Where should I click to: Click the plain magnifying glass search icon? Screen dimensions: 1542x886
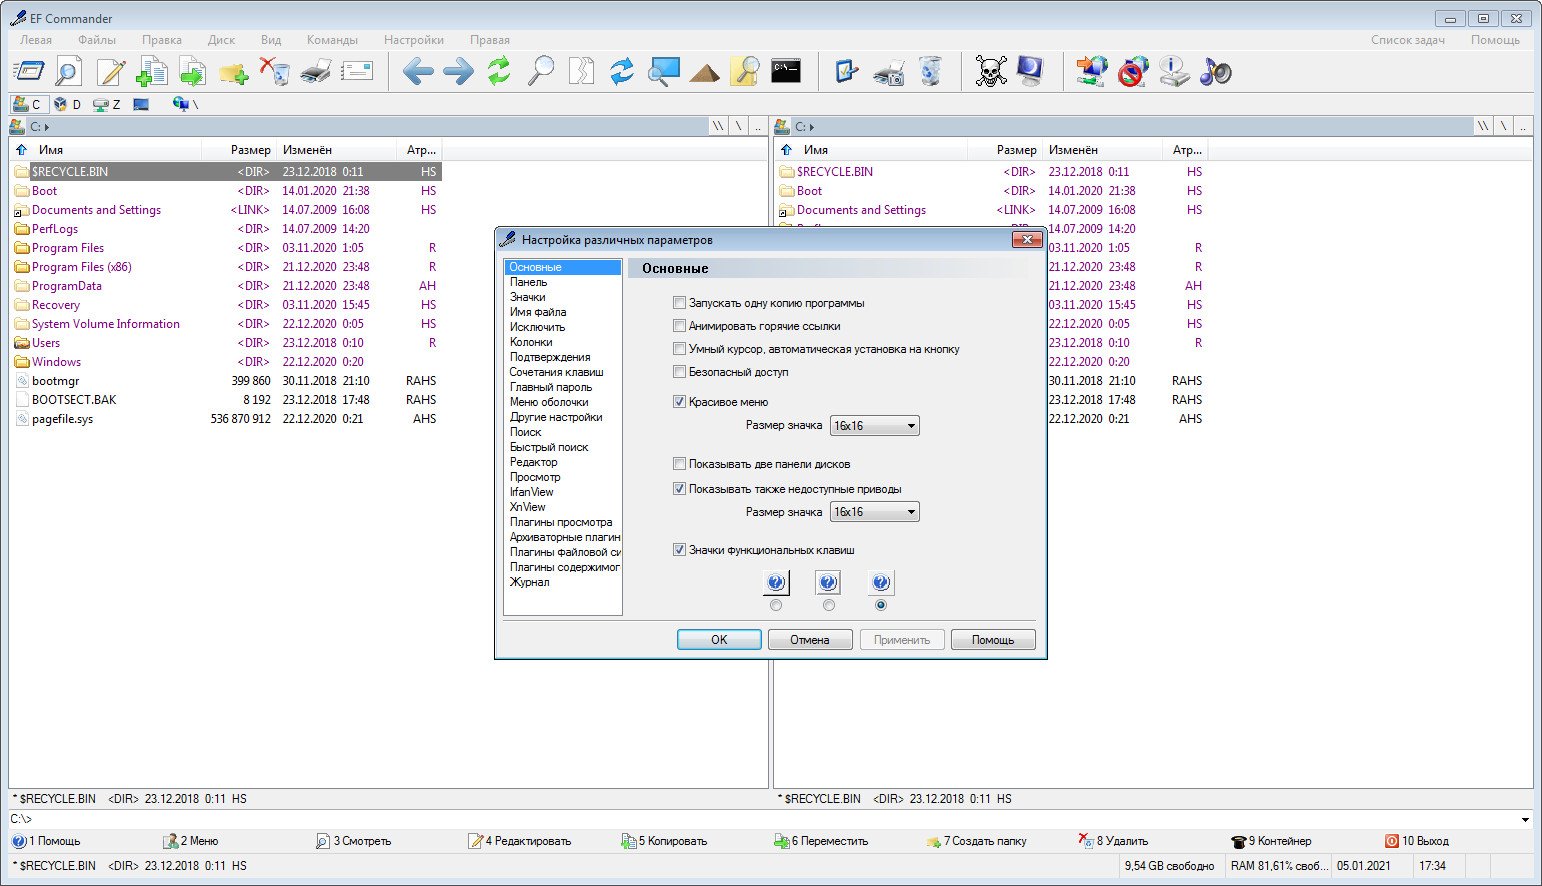(540, 71)
